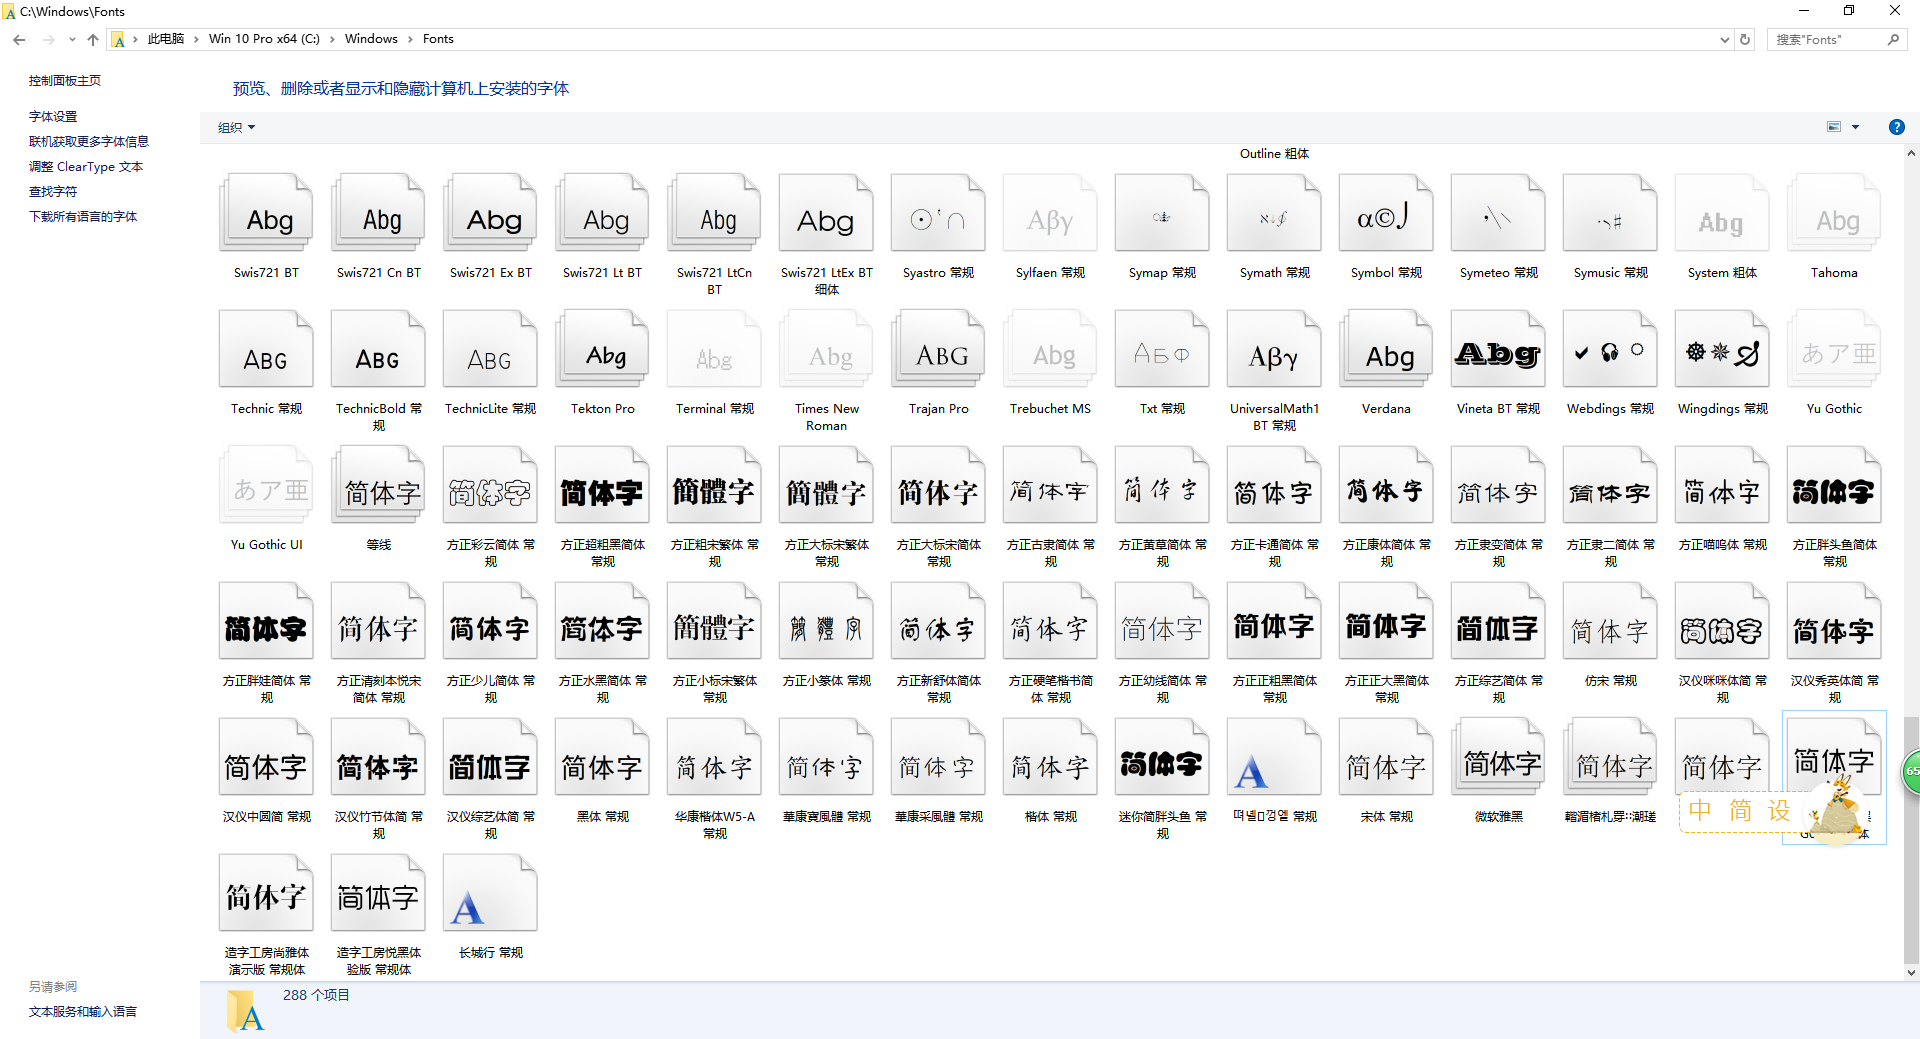Open the 方正胖娃简体 font icon
This screenshot has height=1039, width=1920.
[266, 622]
